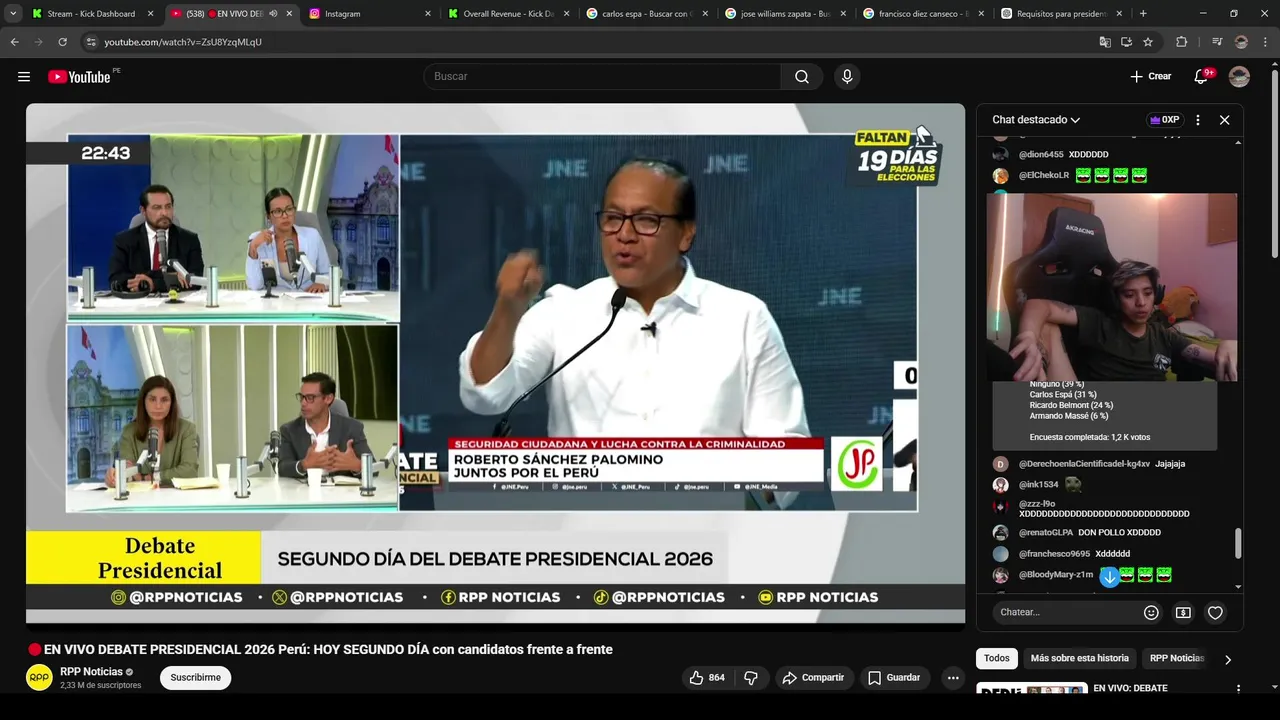Open the Chrome three-dot menu
Image resolution: width=1280 pixels, height=720 pixels.
point(1264,42)
